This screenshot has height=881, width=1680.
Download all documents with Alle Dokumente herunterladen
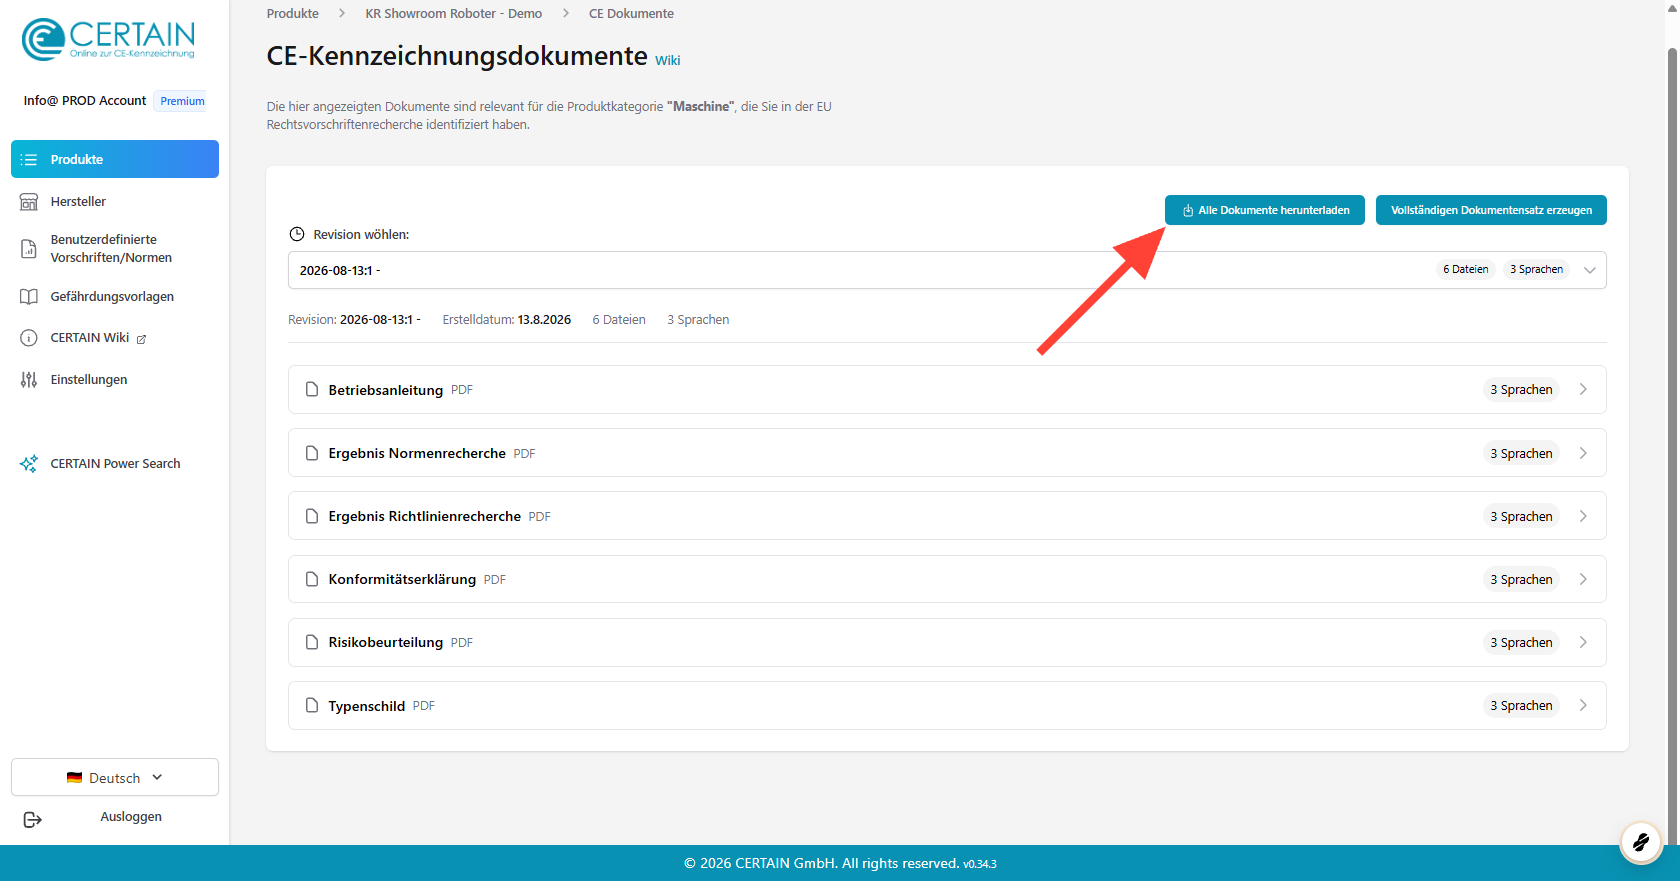point(1265,210)
